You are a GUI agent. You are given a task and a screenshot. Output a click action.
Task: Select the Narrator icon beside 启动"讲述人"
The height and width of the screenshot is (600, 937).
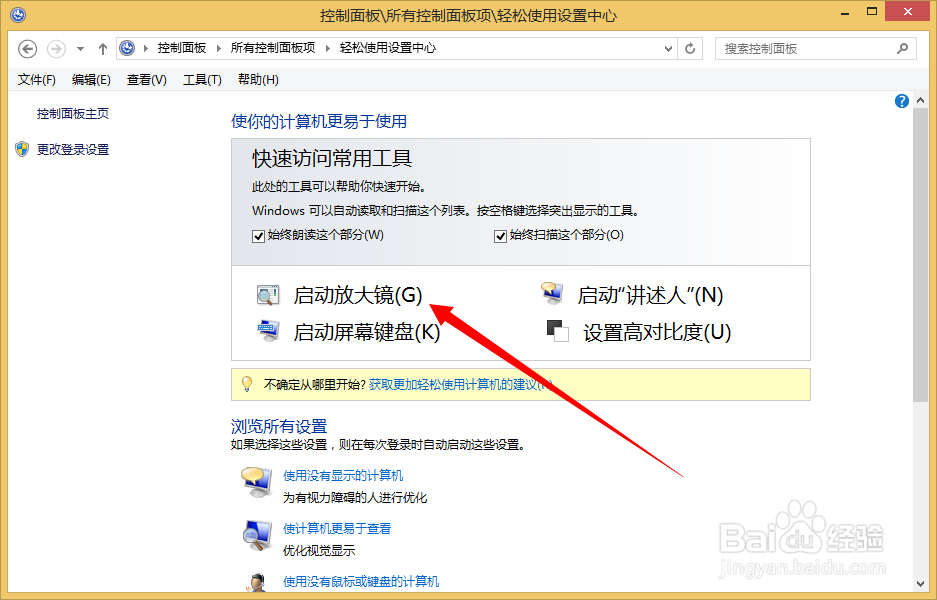pos(552,293)
